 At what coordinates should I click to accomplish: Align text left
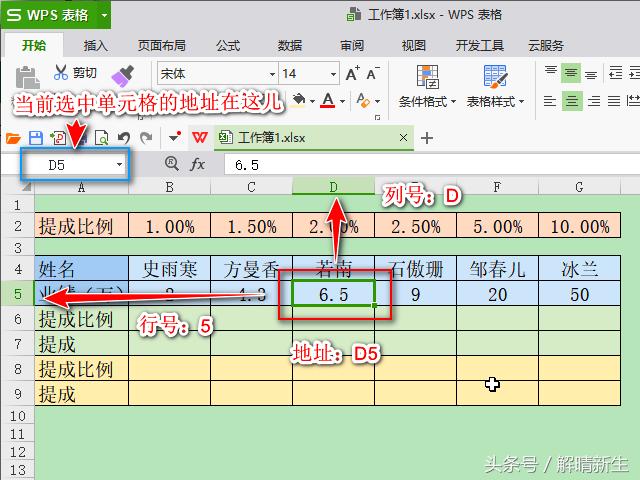tap(550, 100)
